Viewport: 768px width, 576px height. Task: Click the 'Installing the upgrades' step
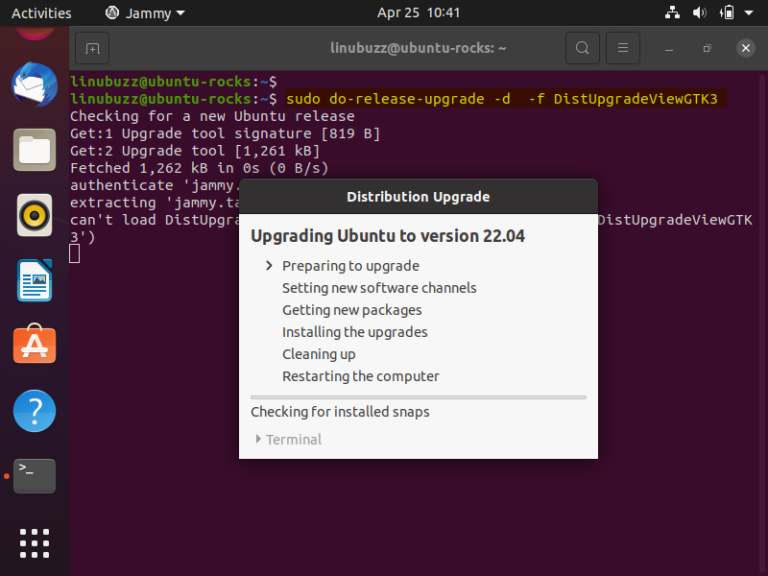click(355, 332)
